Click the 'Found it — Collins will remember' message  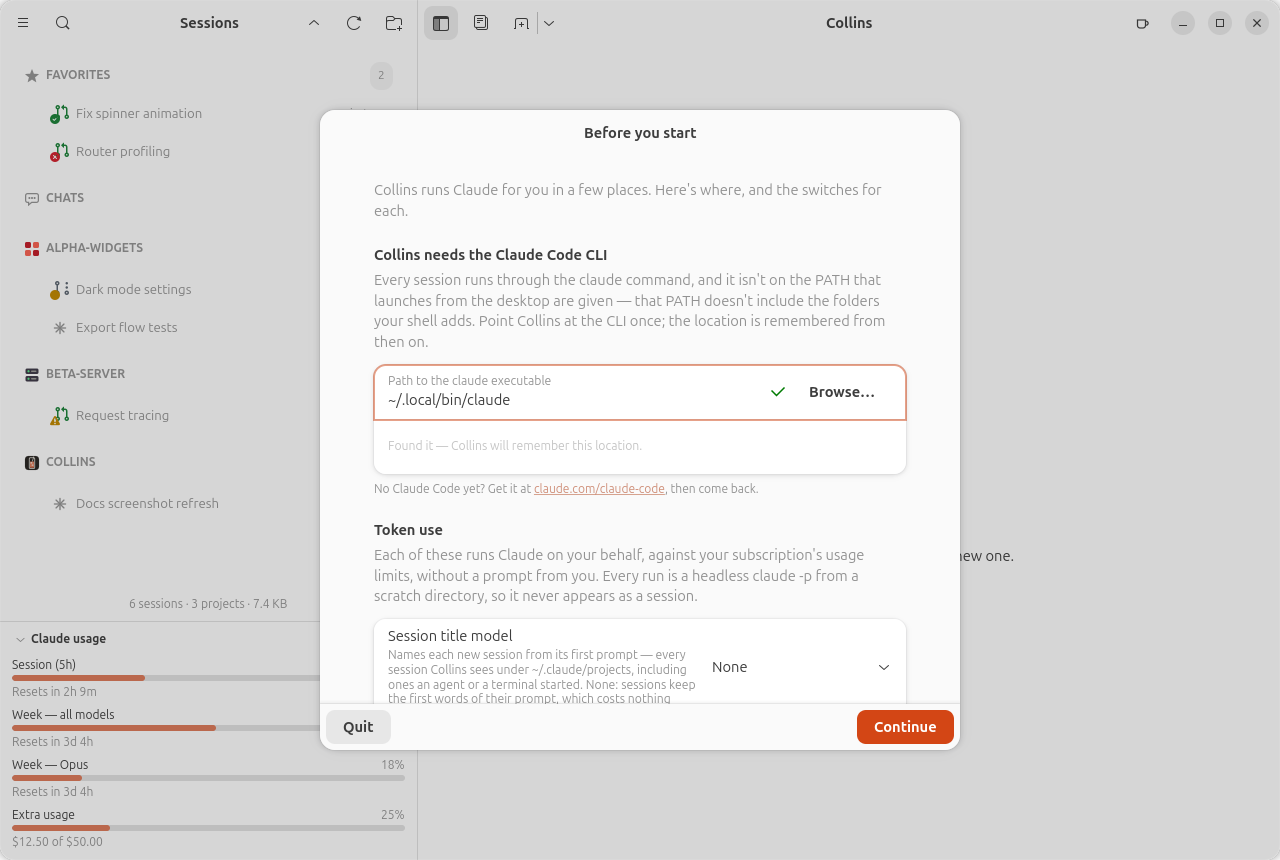515,446
